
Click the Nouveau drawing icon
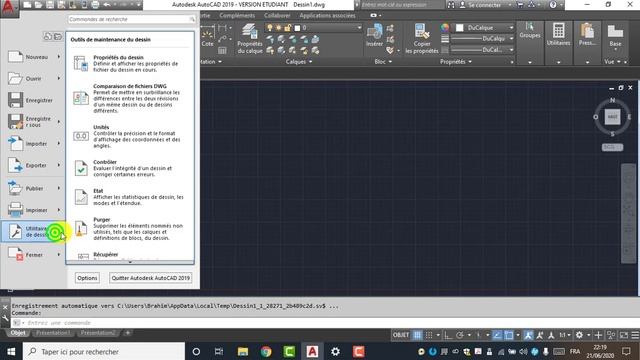tap(16, 57)
